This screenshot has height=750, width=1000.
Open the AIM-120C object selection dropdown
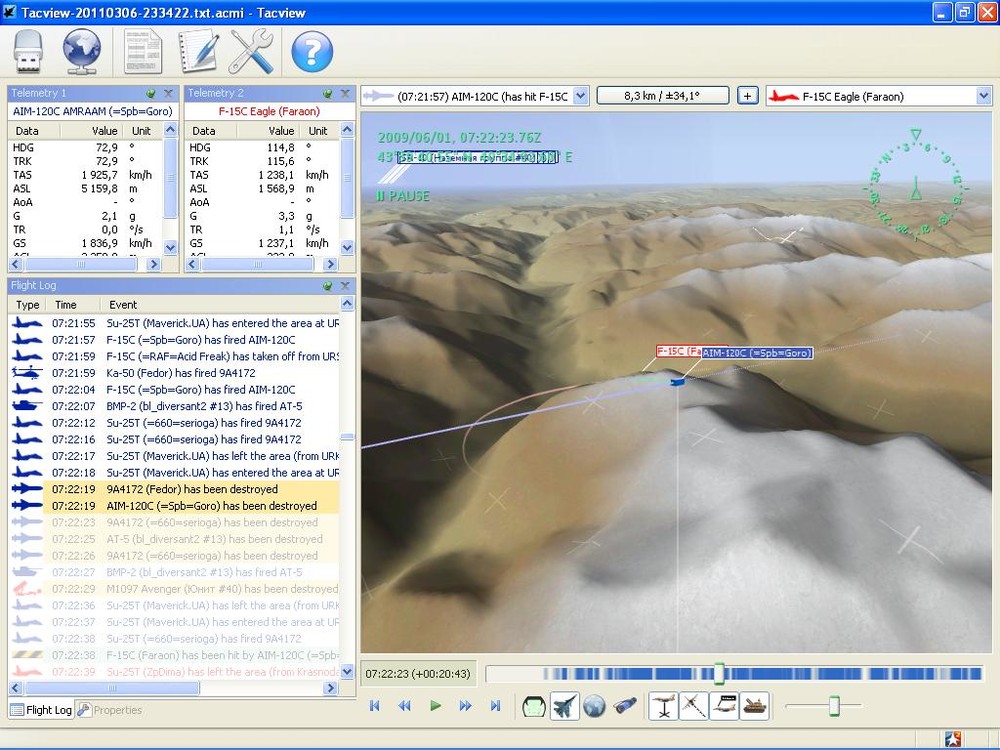point(580,96)
